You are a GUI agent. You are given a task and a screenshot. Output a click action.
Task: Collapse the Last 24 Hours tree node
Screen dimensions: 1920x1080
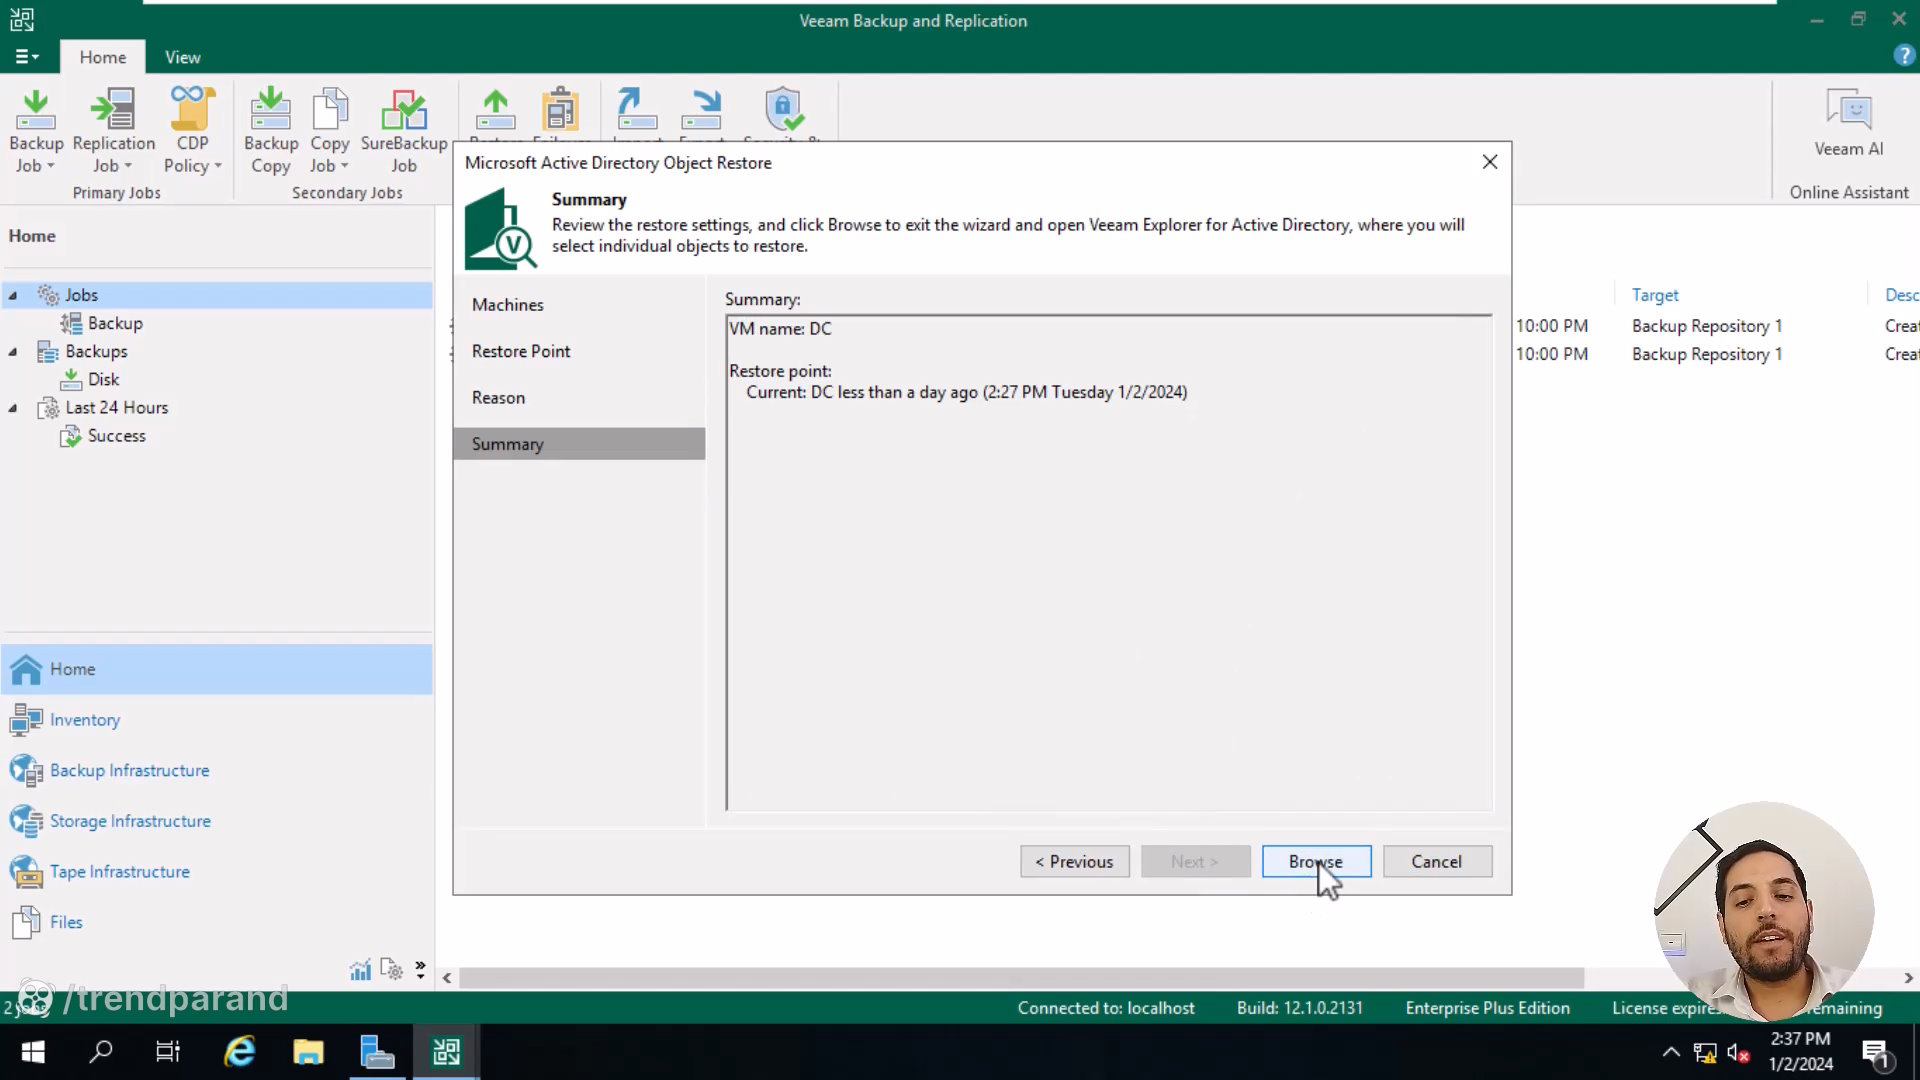pyautogui.click(x=13, y=408)
